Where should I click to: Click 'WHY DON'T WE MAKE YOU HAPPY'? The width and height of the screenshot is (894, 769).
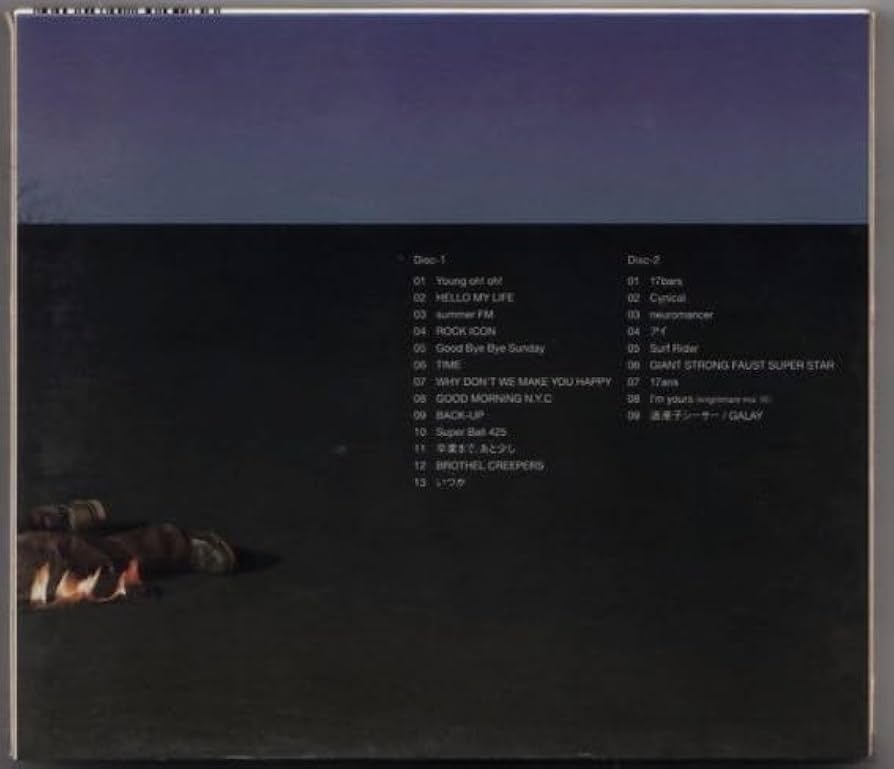[x=523, y=382]
